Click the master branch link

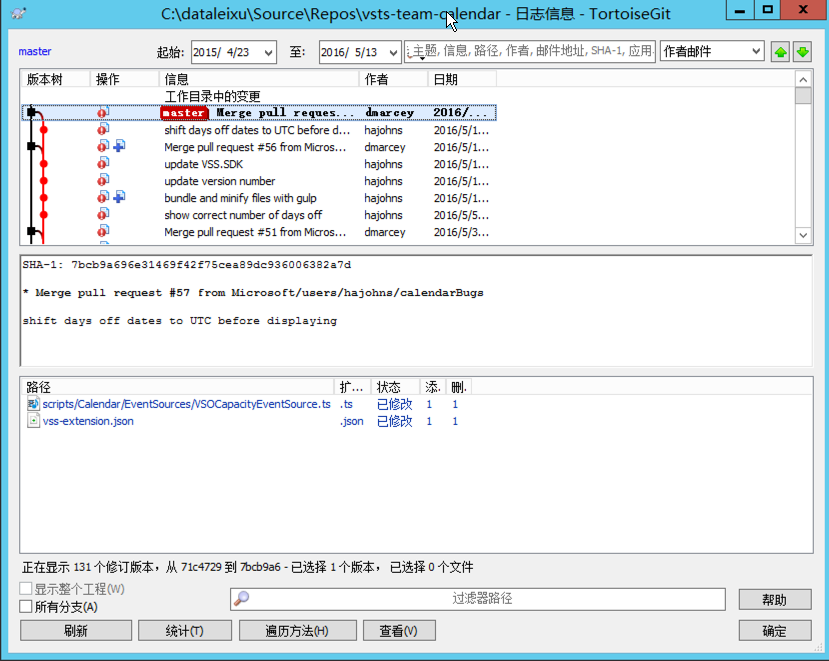[x=35, y=51]
